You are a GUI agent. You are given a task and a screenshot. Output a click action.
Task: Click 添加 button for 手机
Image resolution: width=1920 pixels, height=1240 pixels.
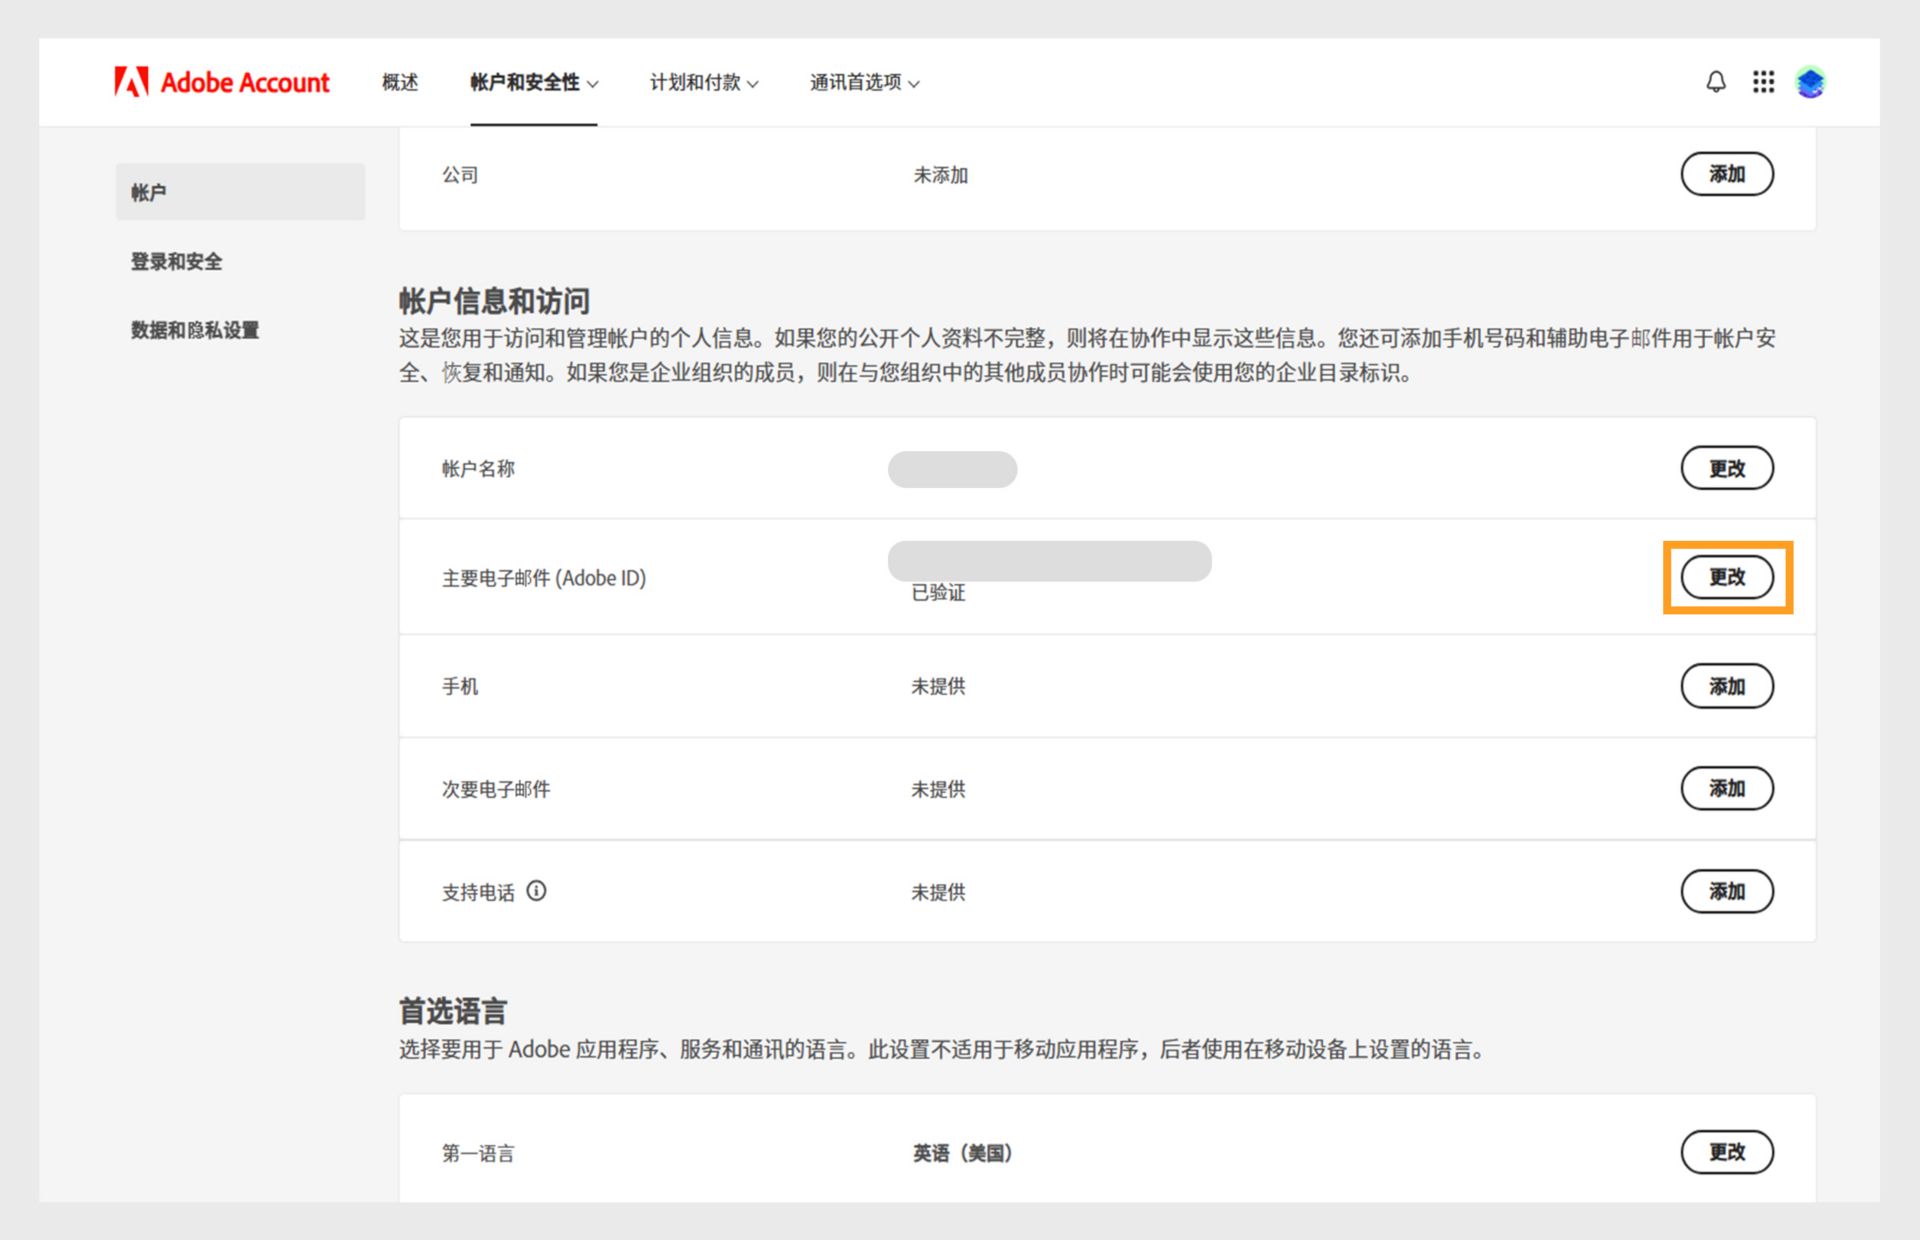[x=1727, y=686]
